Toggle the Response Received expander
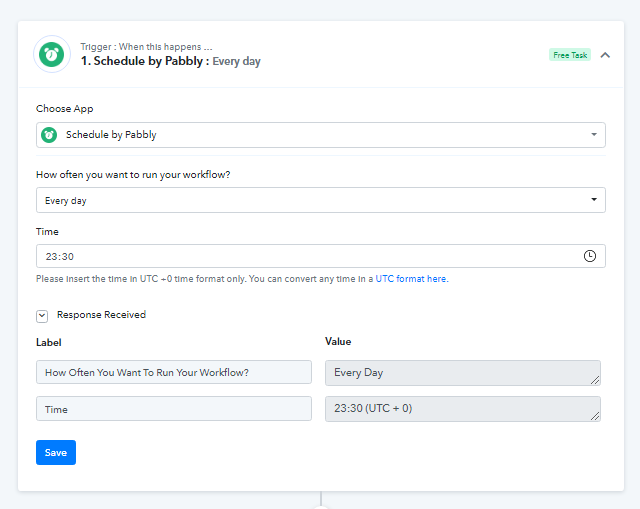Screen dimensions: 640x509 click(42, 316)
